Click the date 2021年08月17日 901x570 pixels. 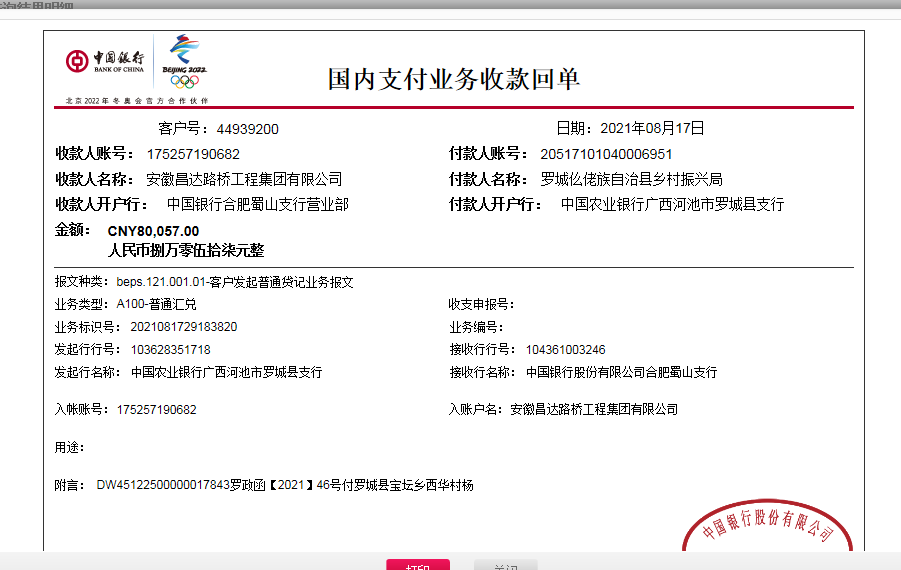[652, 128]
